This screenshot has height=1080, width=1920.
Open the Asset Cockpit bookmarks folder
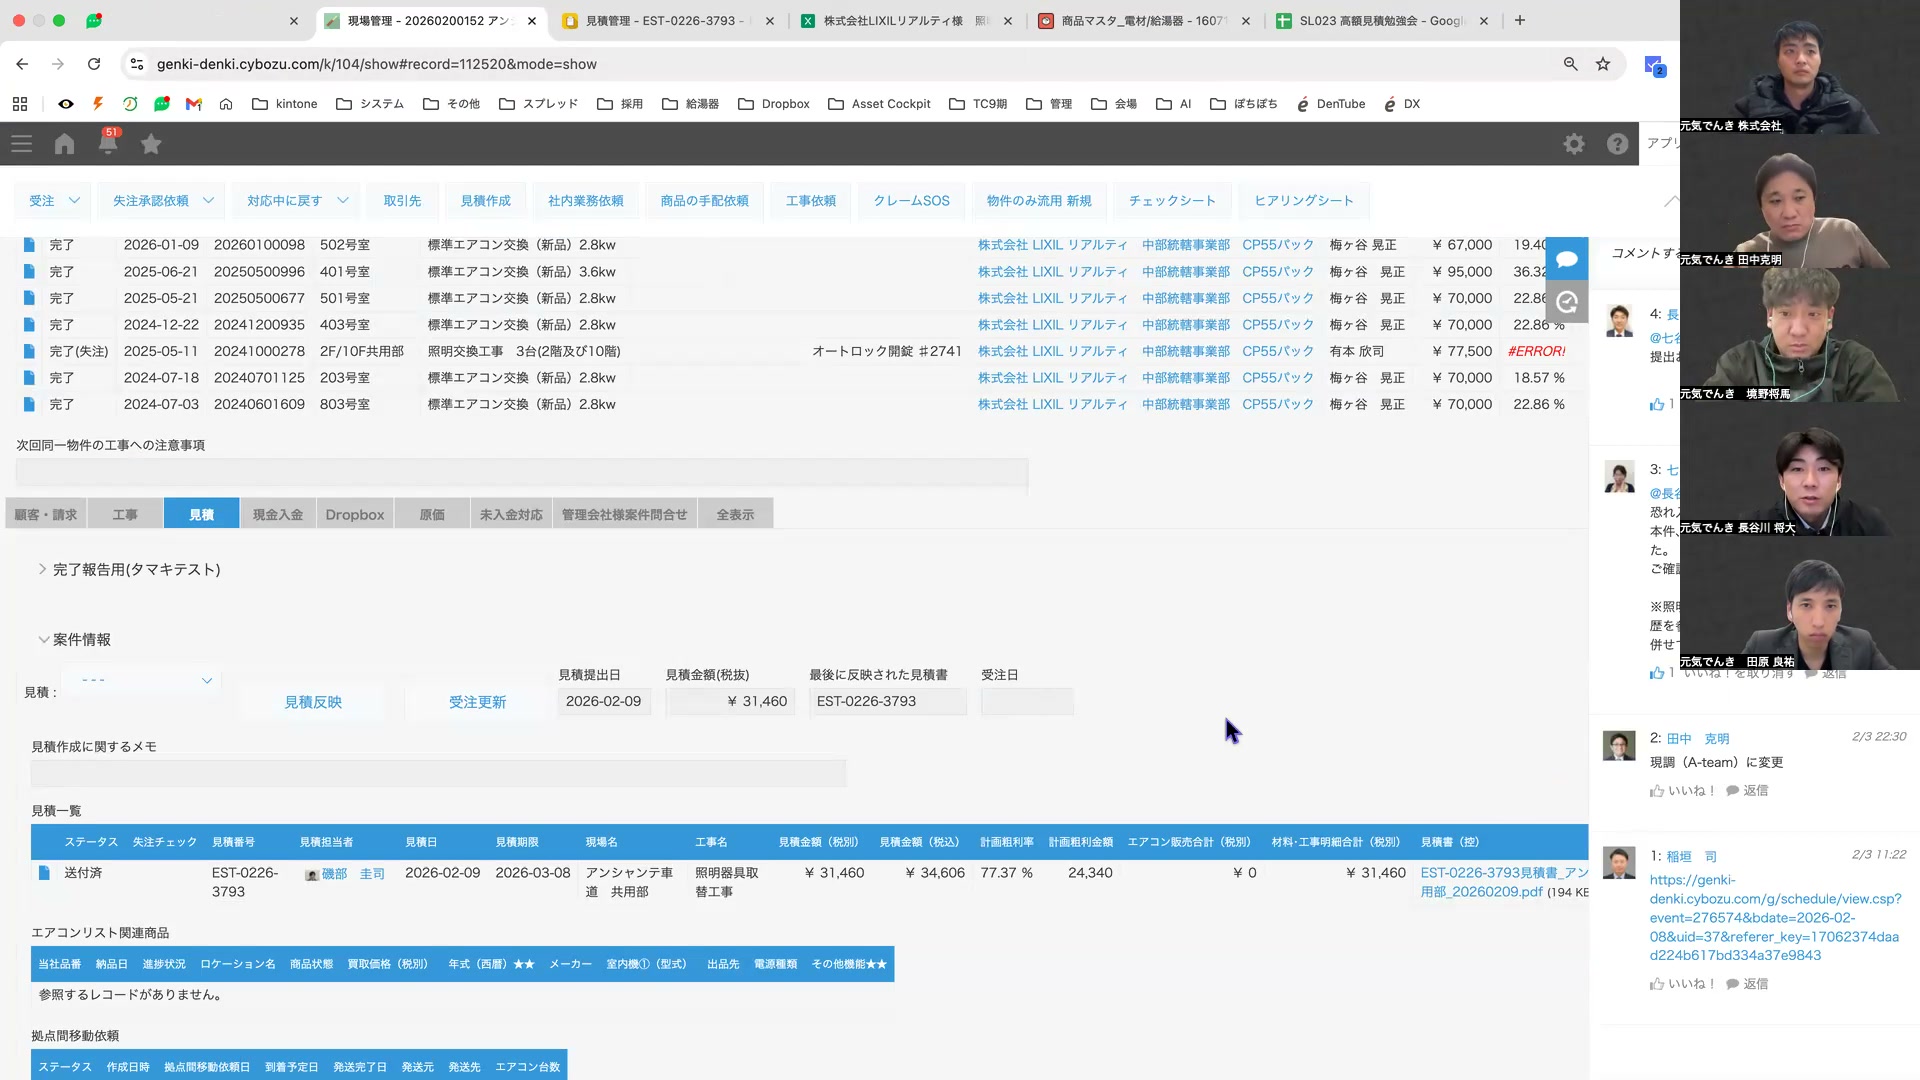(879, 104)
